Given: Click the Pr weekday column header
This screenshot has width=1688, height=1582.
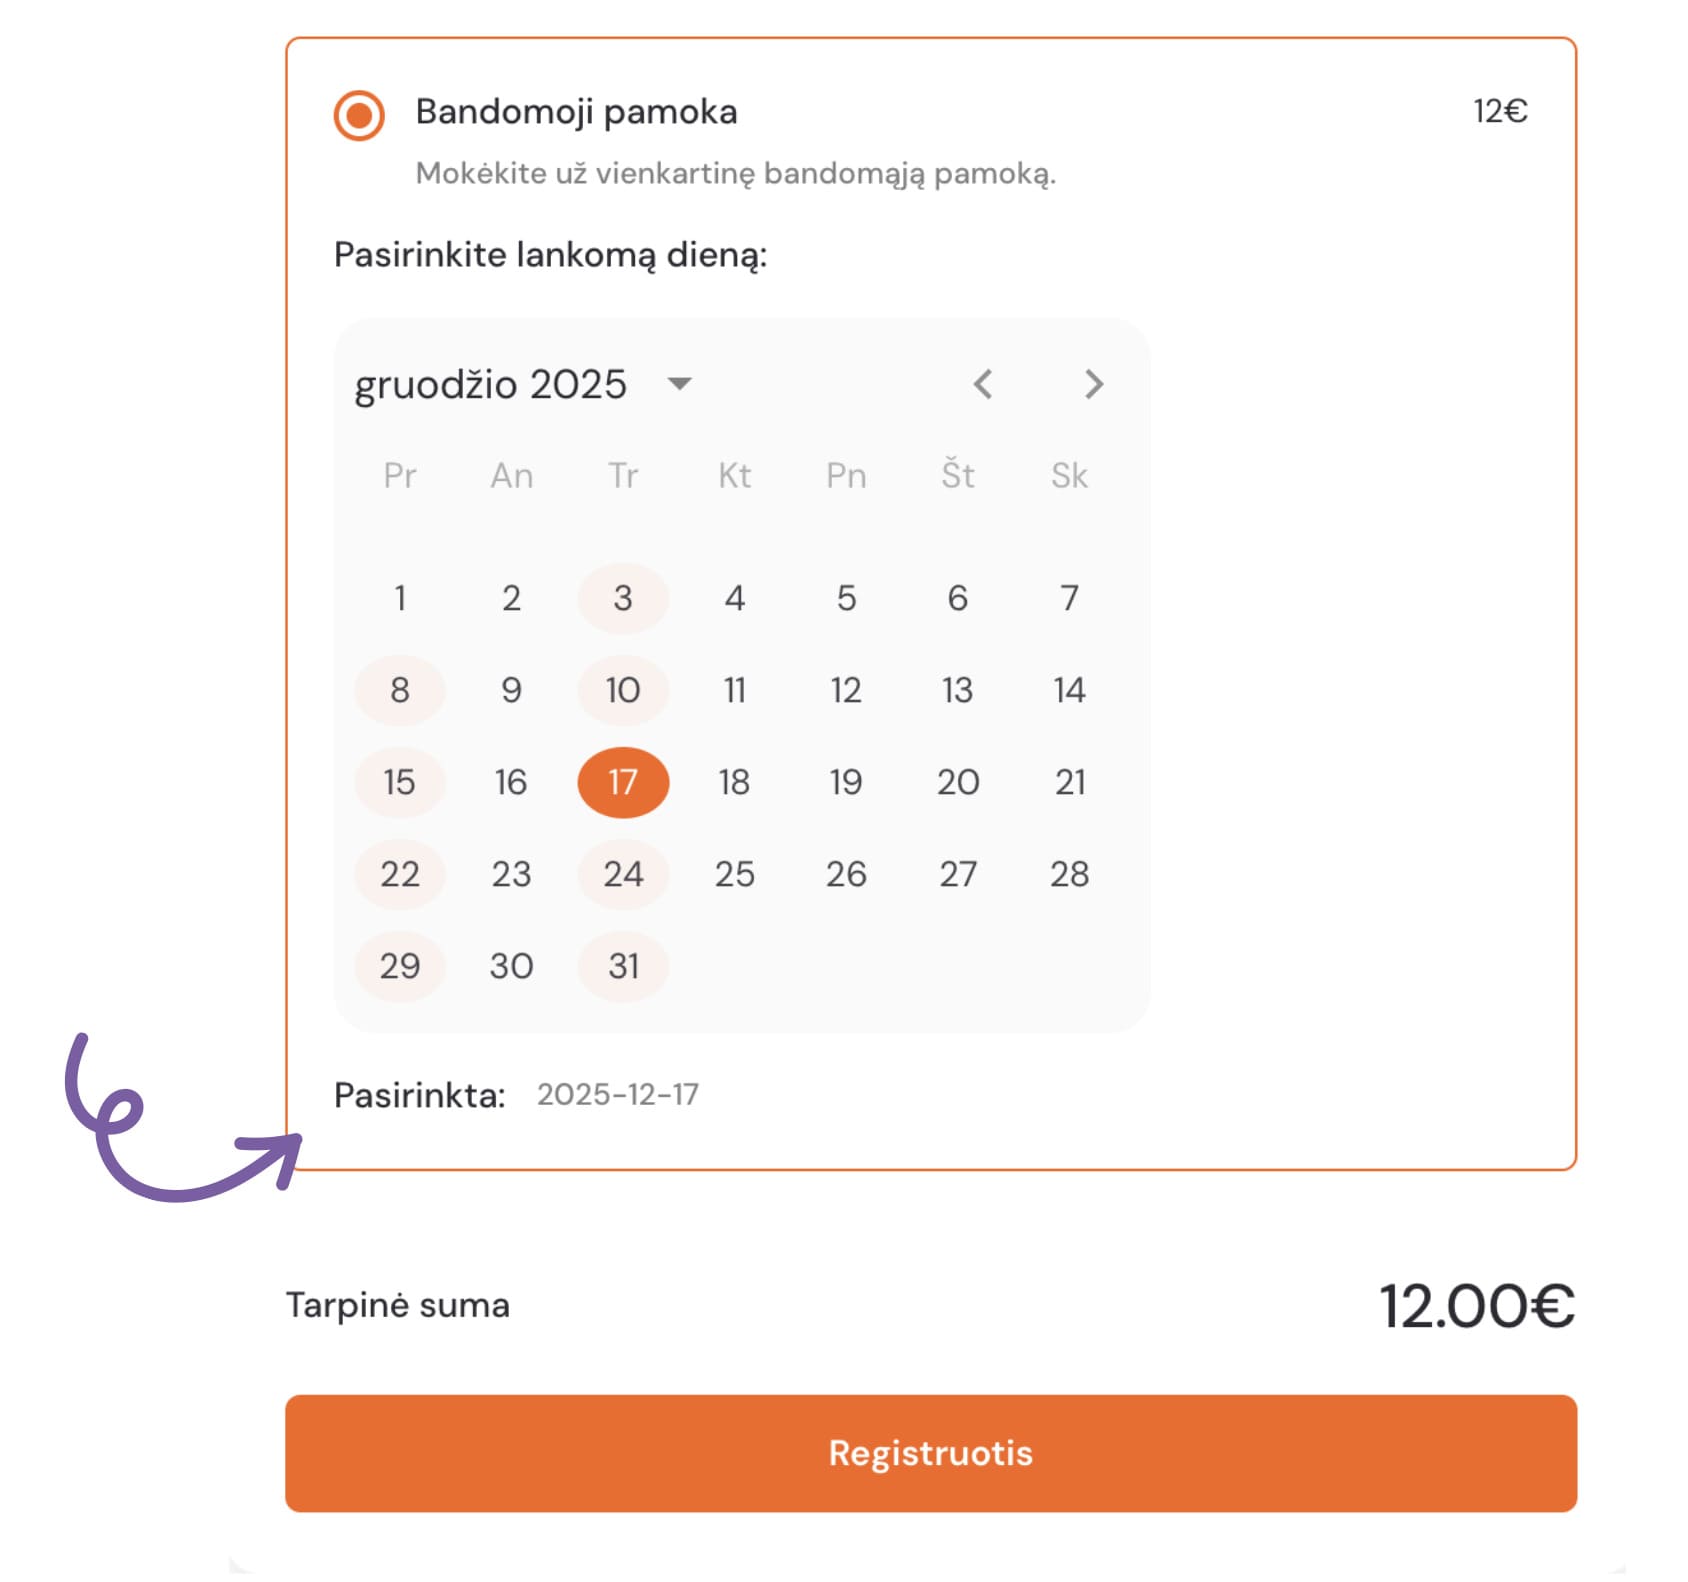Looking at the screenshot, I should coord(401,476).
